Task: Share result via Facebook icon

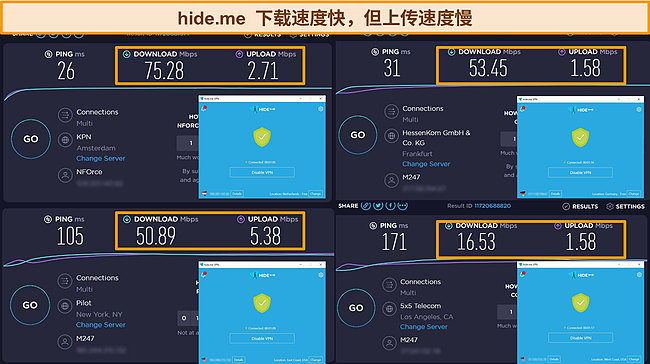Action: (x=390, y=206)
